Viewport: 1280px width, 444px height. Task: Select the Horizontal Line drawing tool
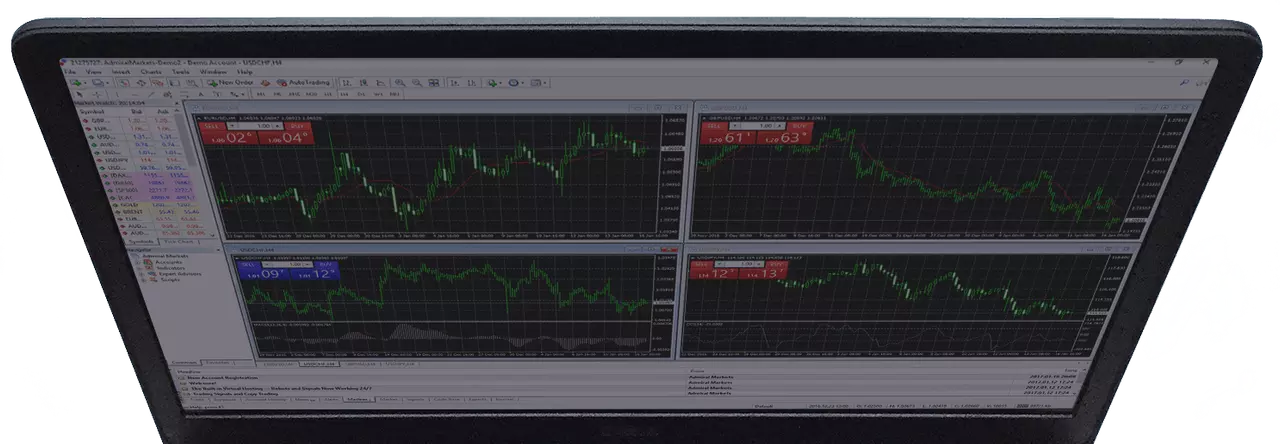click(x=134, y=94)
